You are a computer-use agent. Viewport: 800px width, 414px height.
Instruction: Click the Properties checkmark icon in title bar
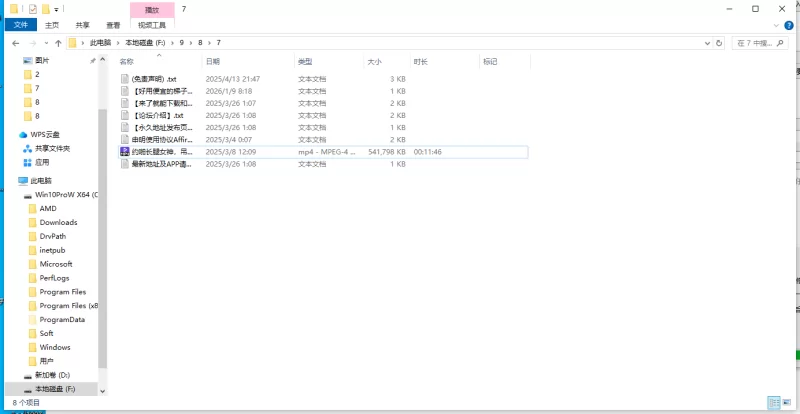[33, 9]
